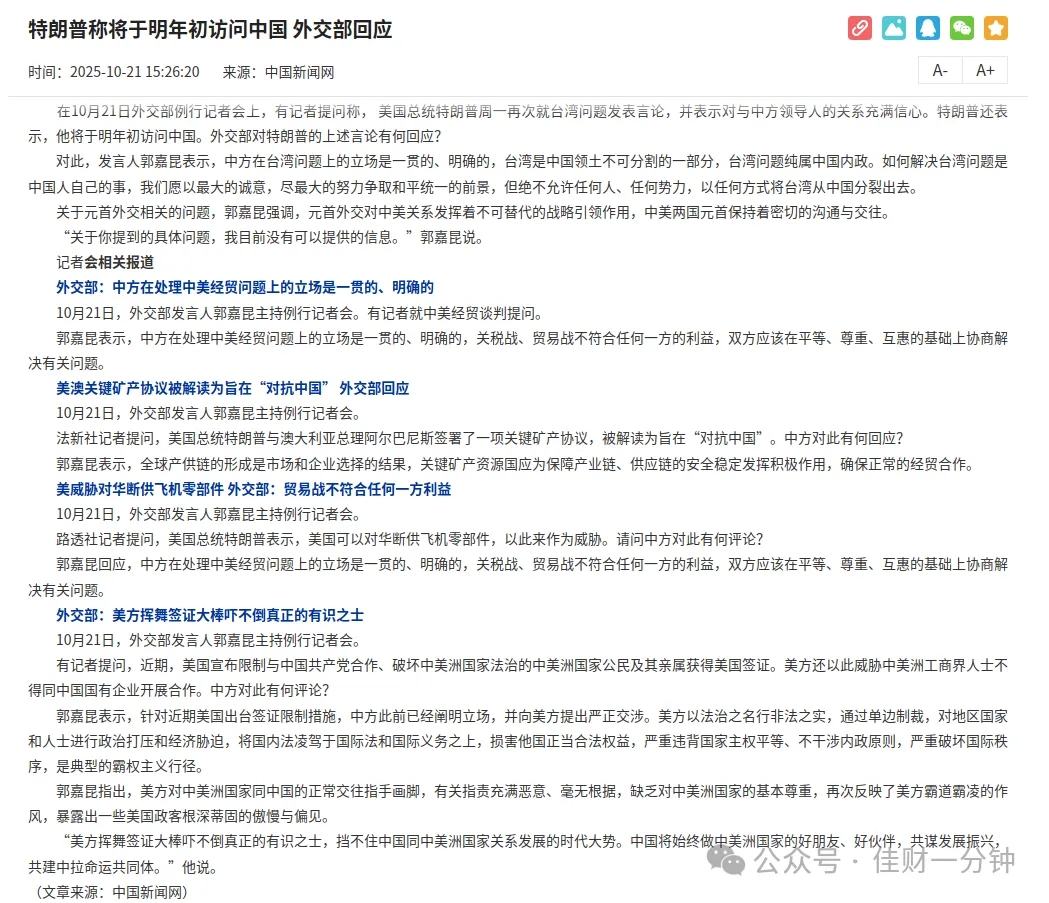Open link 外交部：中方在处理中美经贸问题上的立场是一贯的、明确的
1049x903 pixels.
tap(245, 288)
